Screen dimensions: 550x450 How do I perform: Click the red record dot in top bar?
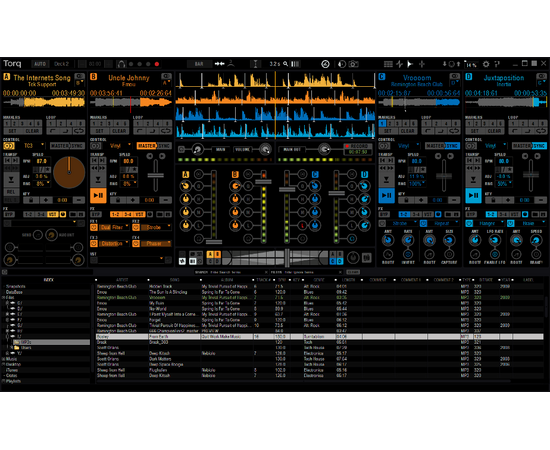[x=157, y=64]
